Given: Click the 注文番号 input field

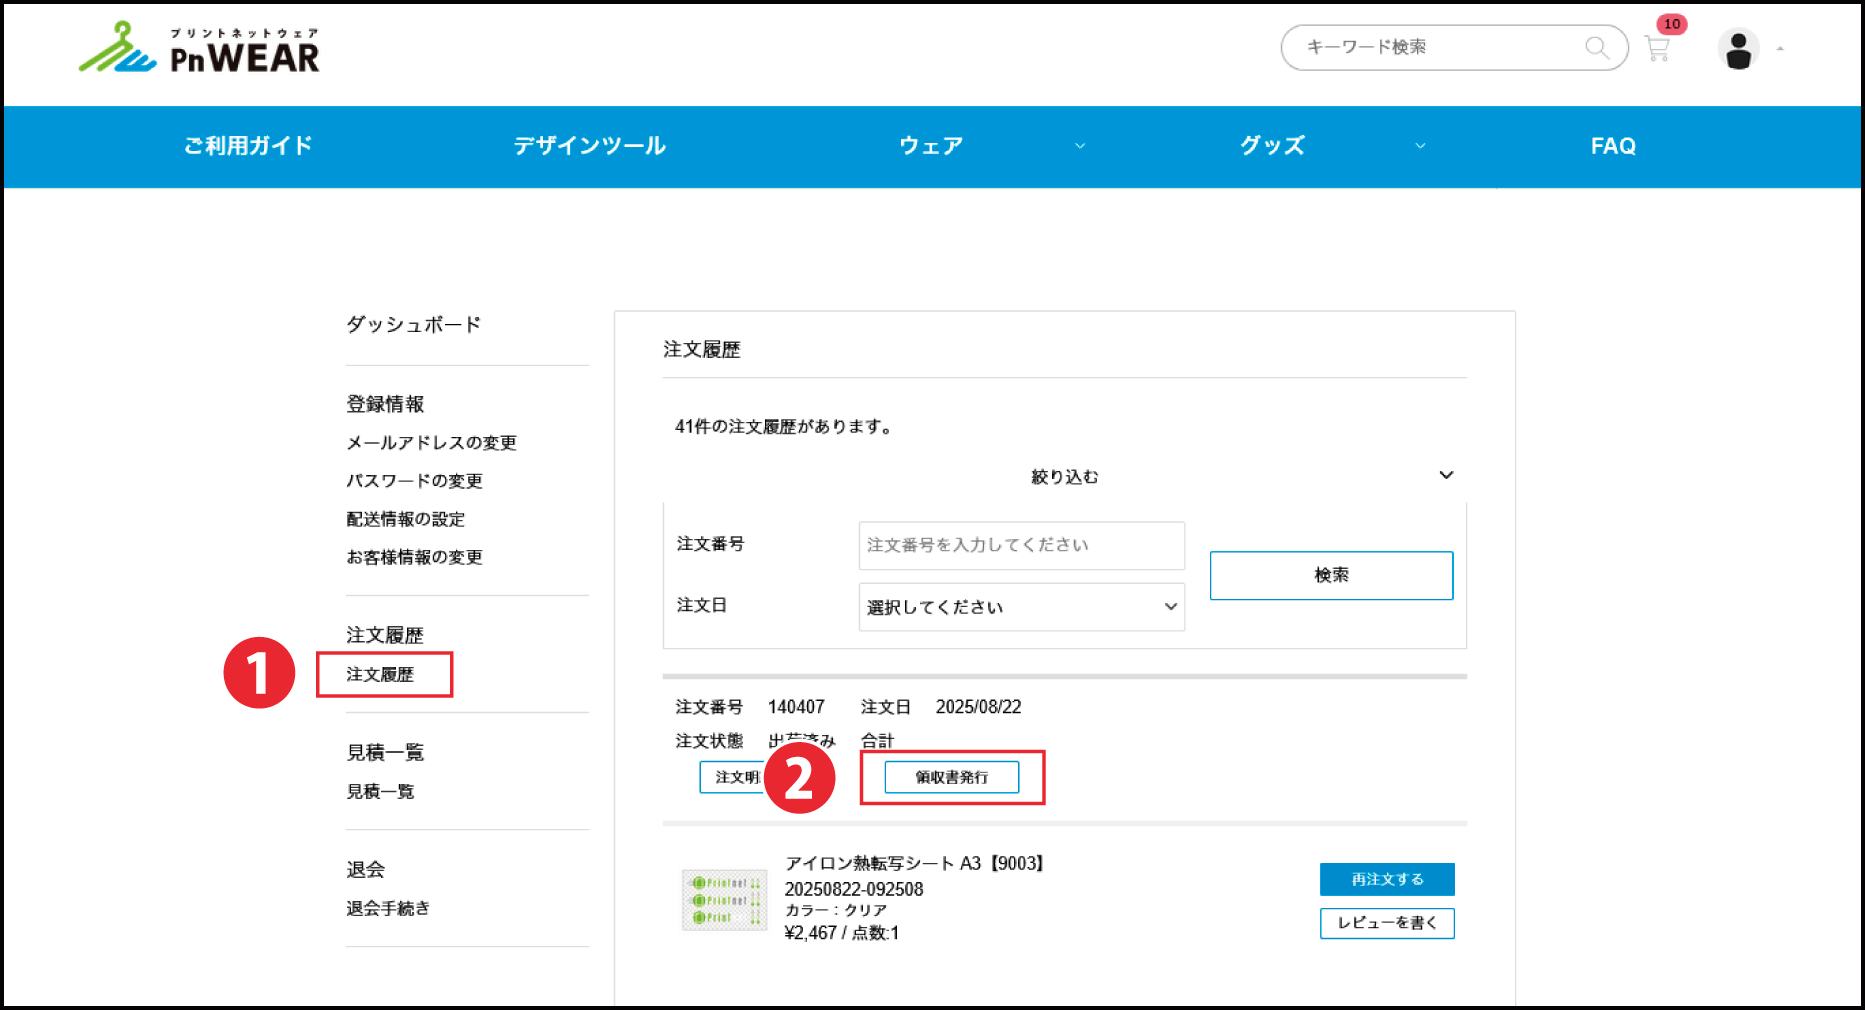Looking at the screenshot, I should [x=1021, y=545].
